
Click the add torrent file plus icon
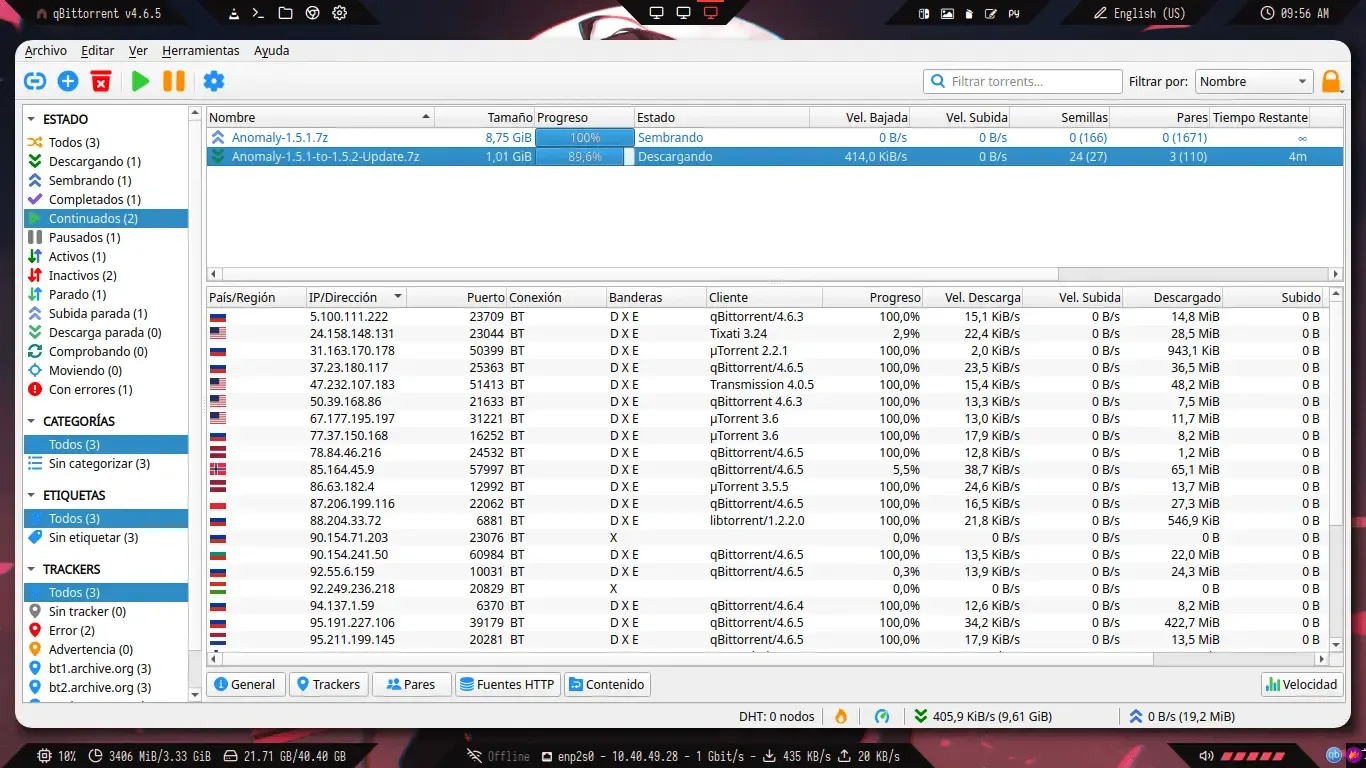tap(68, 82)
